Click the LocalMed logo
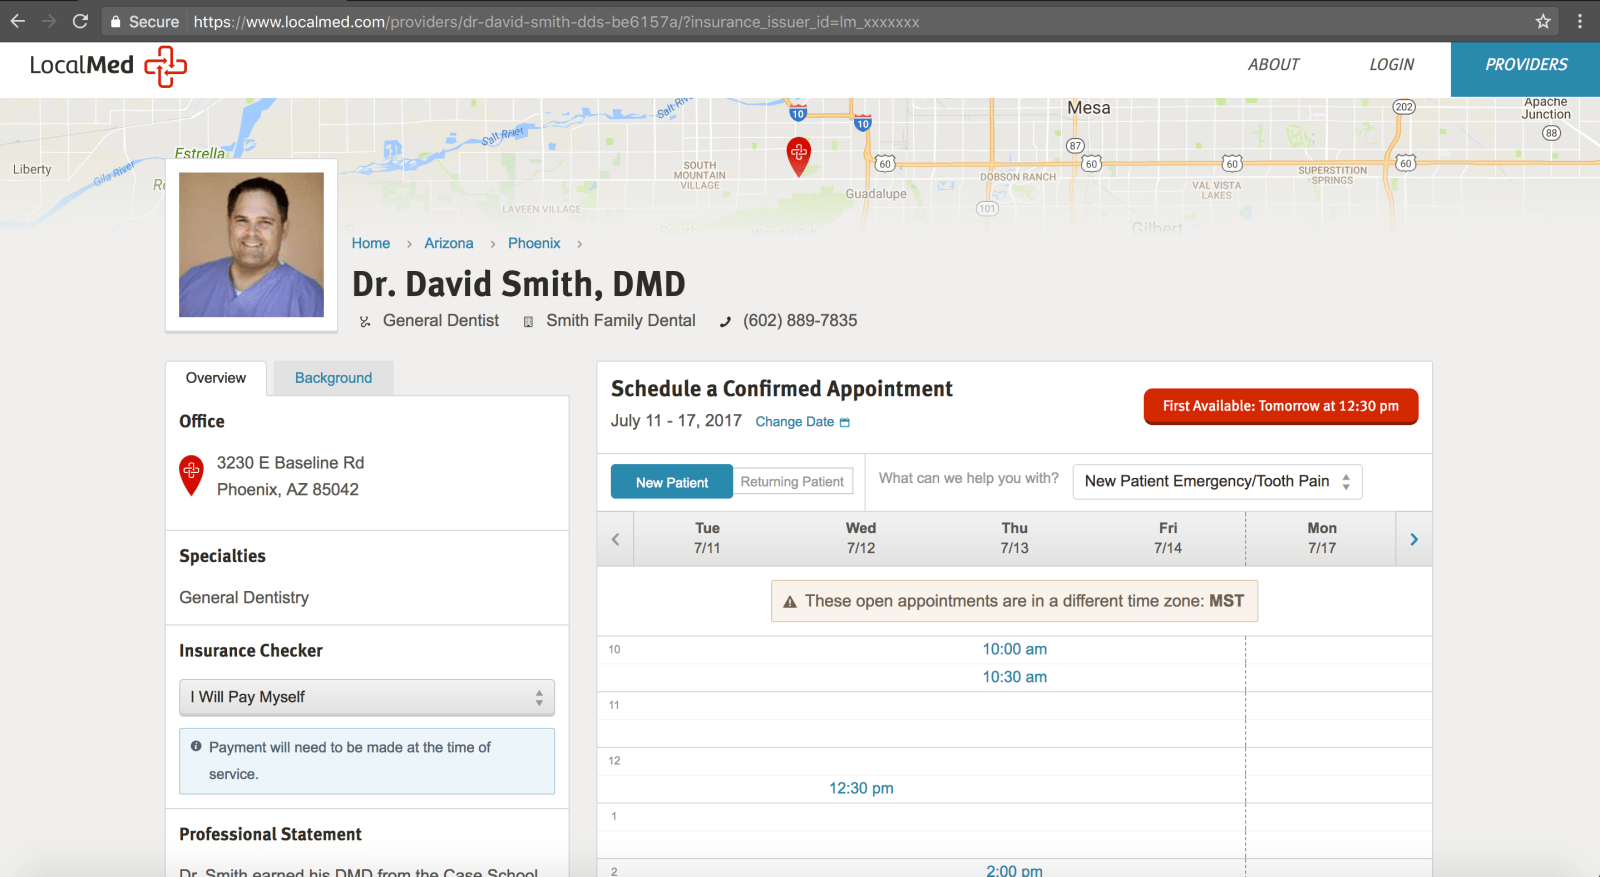1600x877 pixels. point(108,66)
